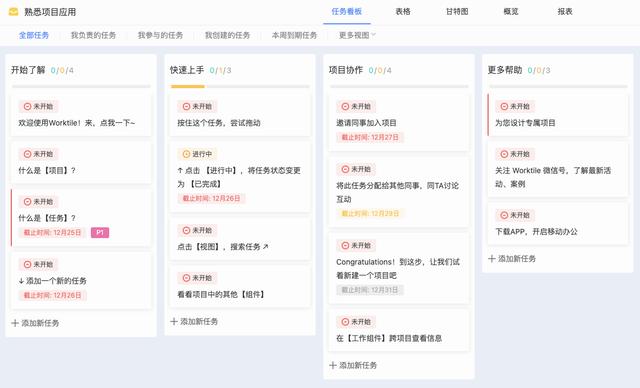Click status badge on 欢迎使用Worktile card
Image resolution: width=640 pixels, height=388 pixels.
pos(38,106)
